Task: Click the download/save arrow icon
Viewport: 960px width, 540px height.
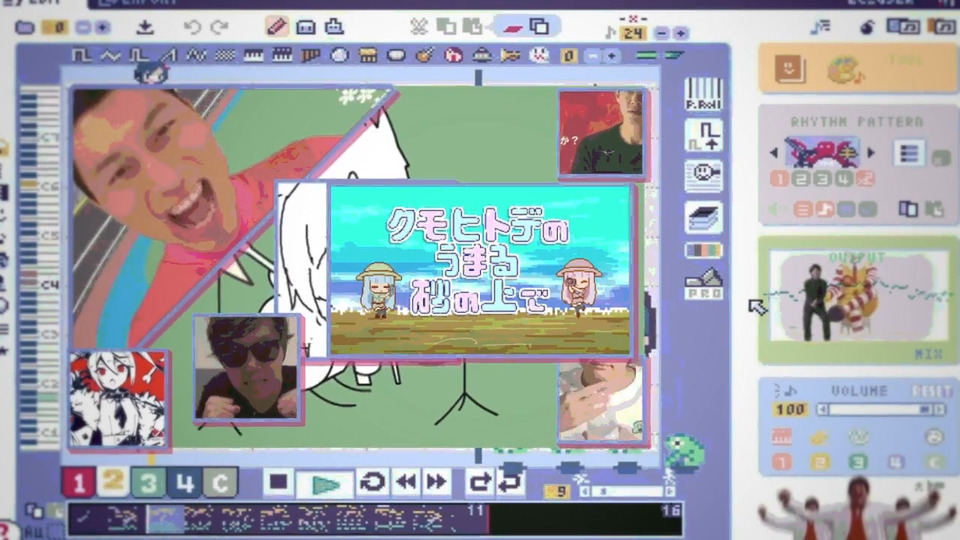Action: coord(145,27)
